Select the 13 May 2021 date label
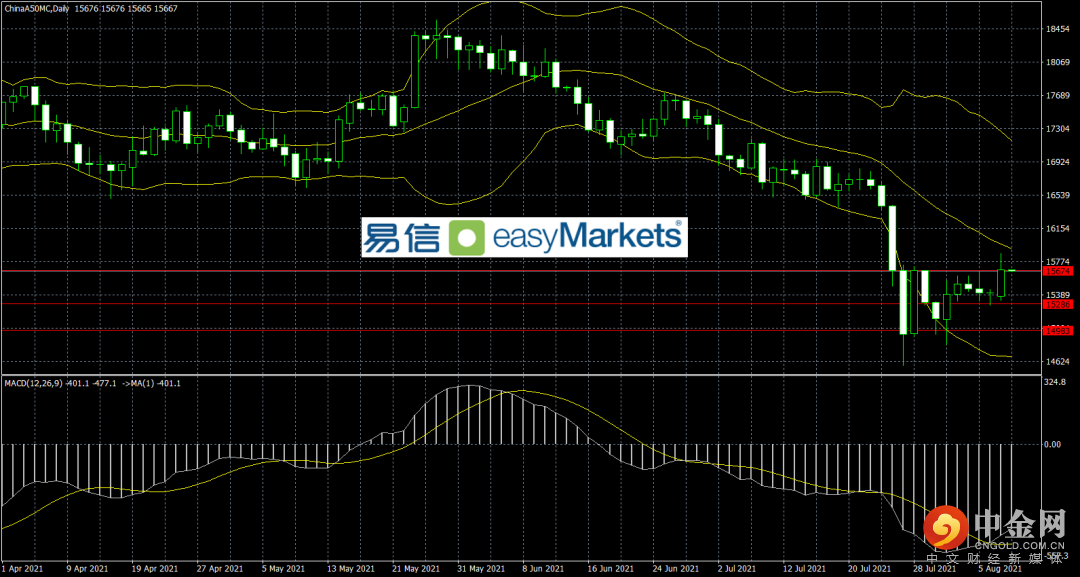 click(x=350, y=569)
